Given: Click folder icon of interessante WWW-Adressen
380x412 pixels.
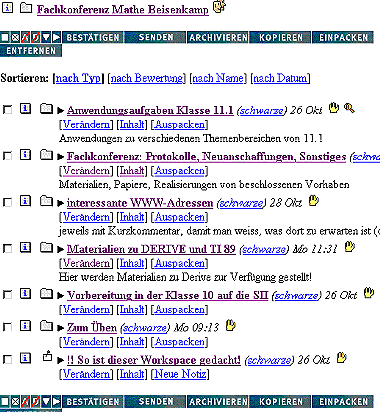Looking at the screenshot, I should click(x=46, y=201).
